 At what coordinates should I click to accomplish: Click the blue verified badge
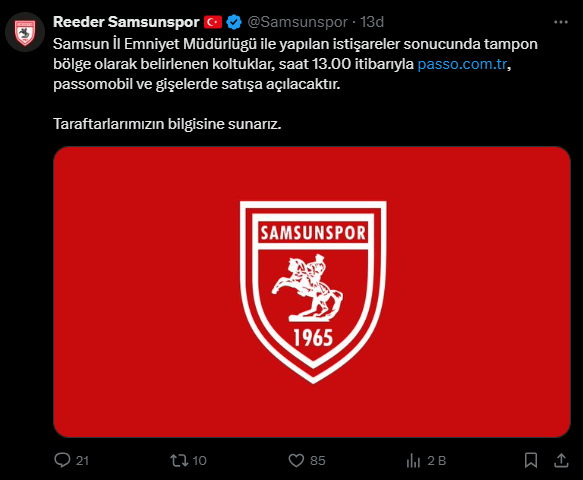point(234,22)
